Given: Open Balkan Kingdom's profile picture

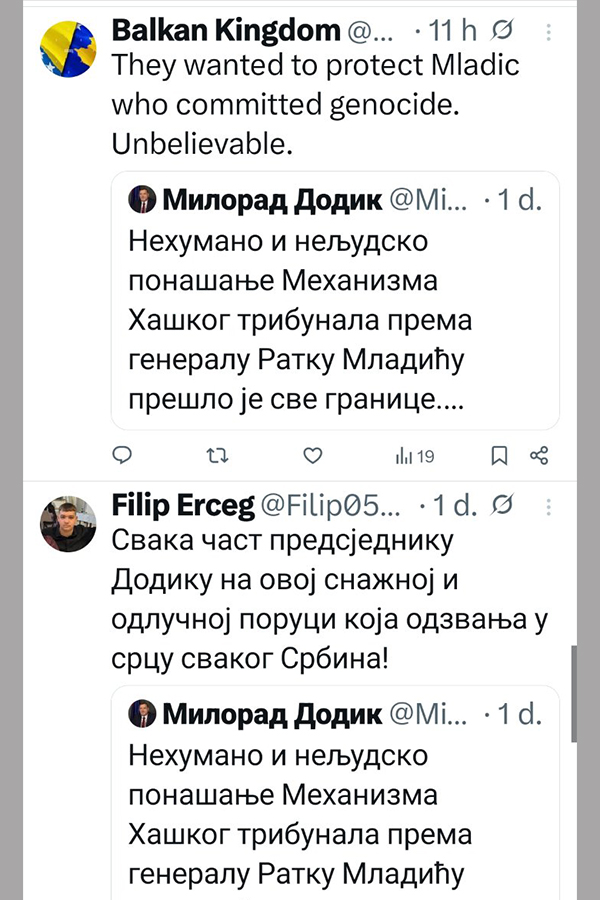Looking at the screenshot, I should click(68, 47).
